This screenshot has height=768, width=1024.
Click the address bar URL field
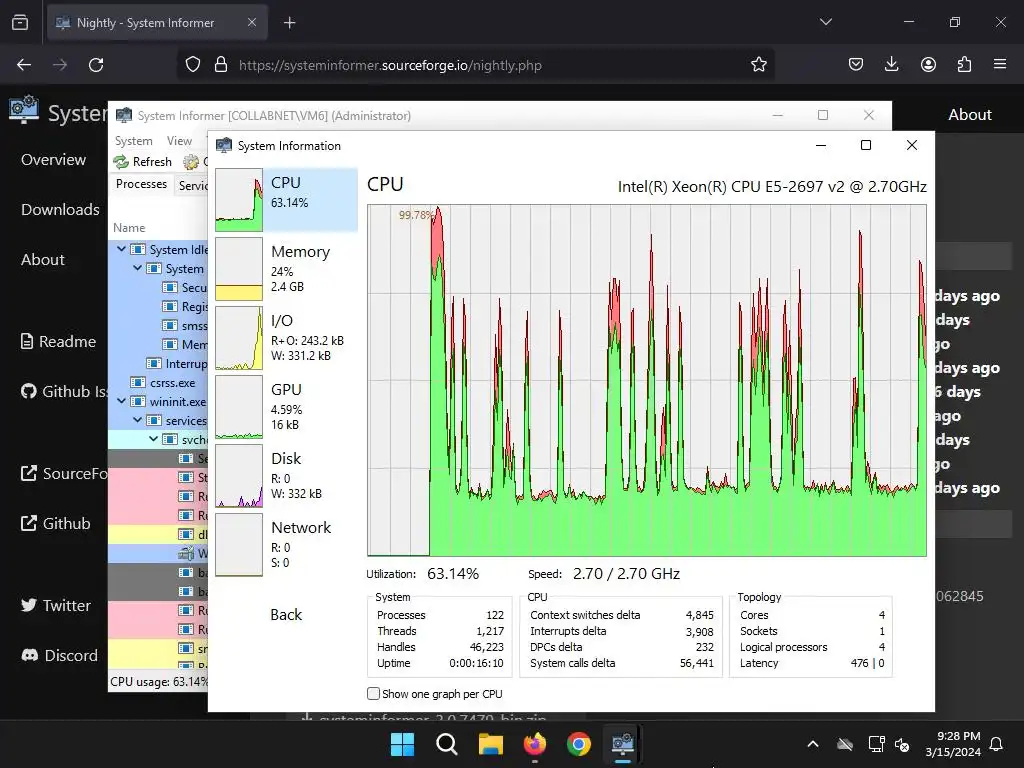tap(477, 65)
